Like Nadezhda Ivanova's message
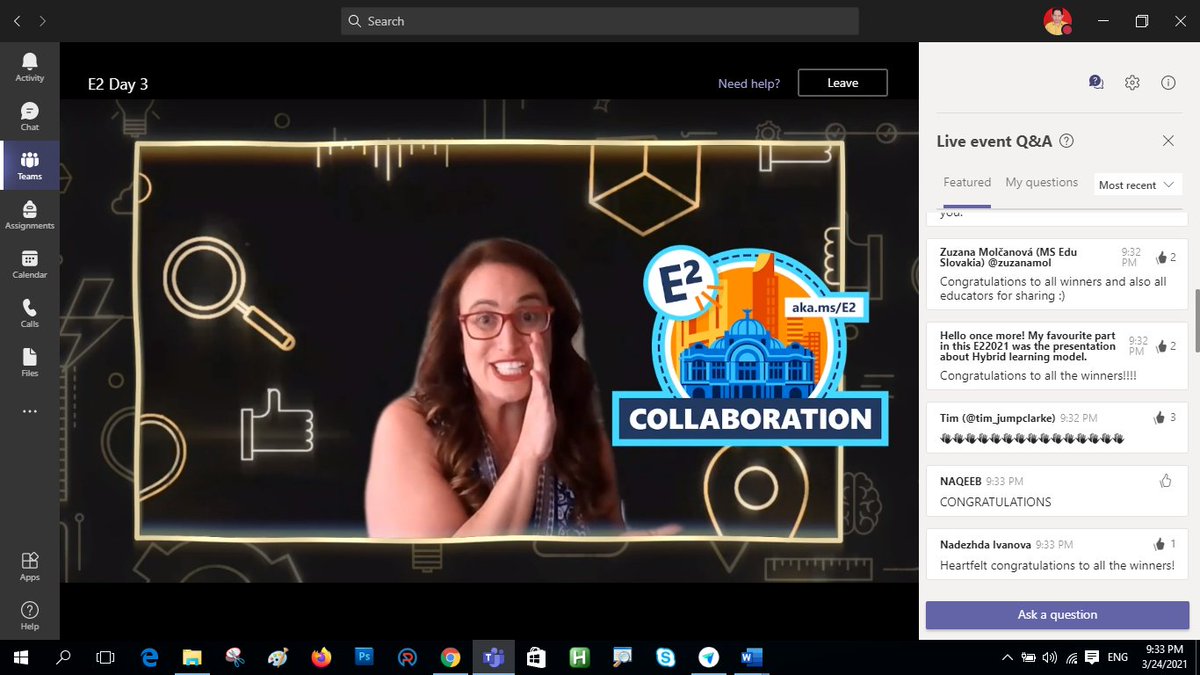This screenshot has width=1200, height=675. point(1159,544)
